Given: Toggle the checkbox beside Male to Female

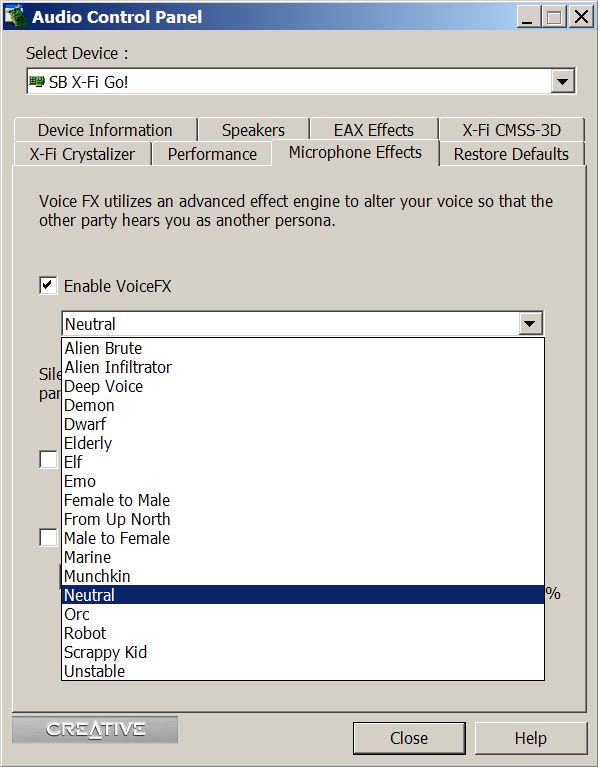Looking at the screenshot, I should pos(48,537).
